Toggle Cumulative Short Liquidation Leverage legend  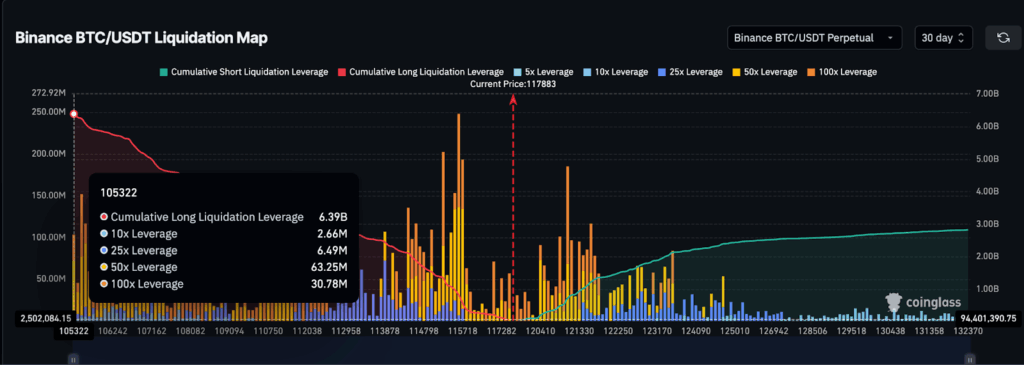(243, 72)
